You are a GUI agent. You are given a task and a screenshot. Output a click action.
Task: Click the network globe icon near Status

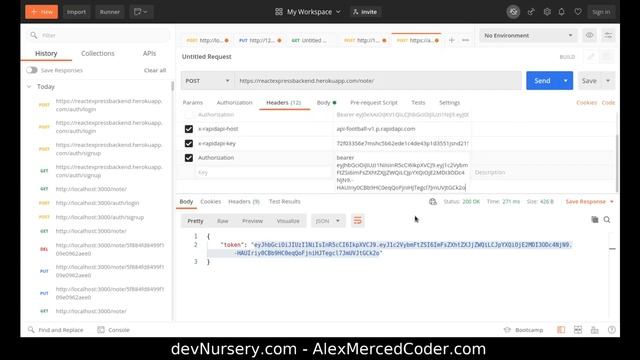point(433,202)
